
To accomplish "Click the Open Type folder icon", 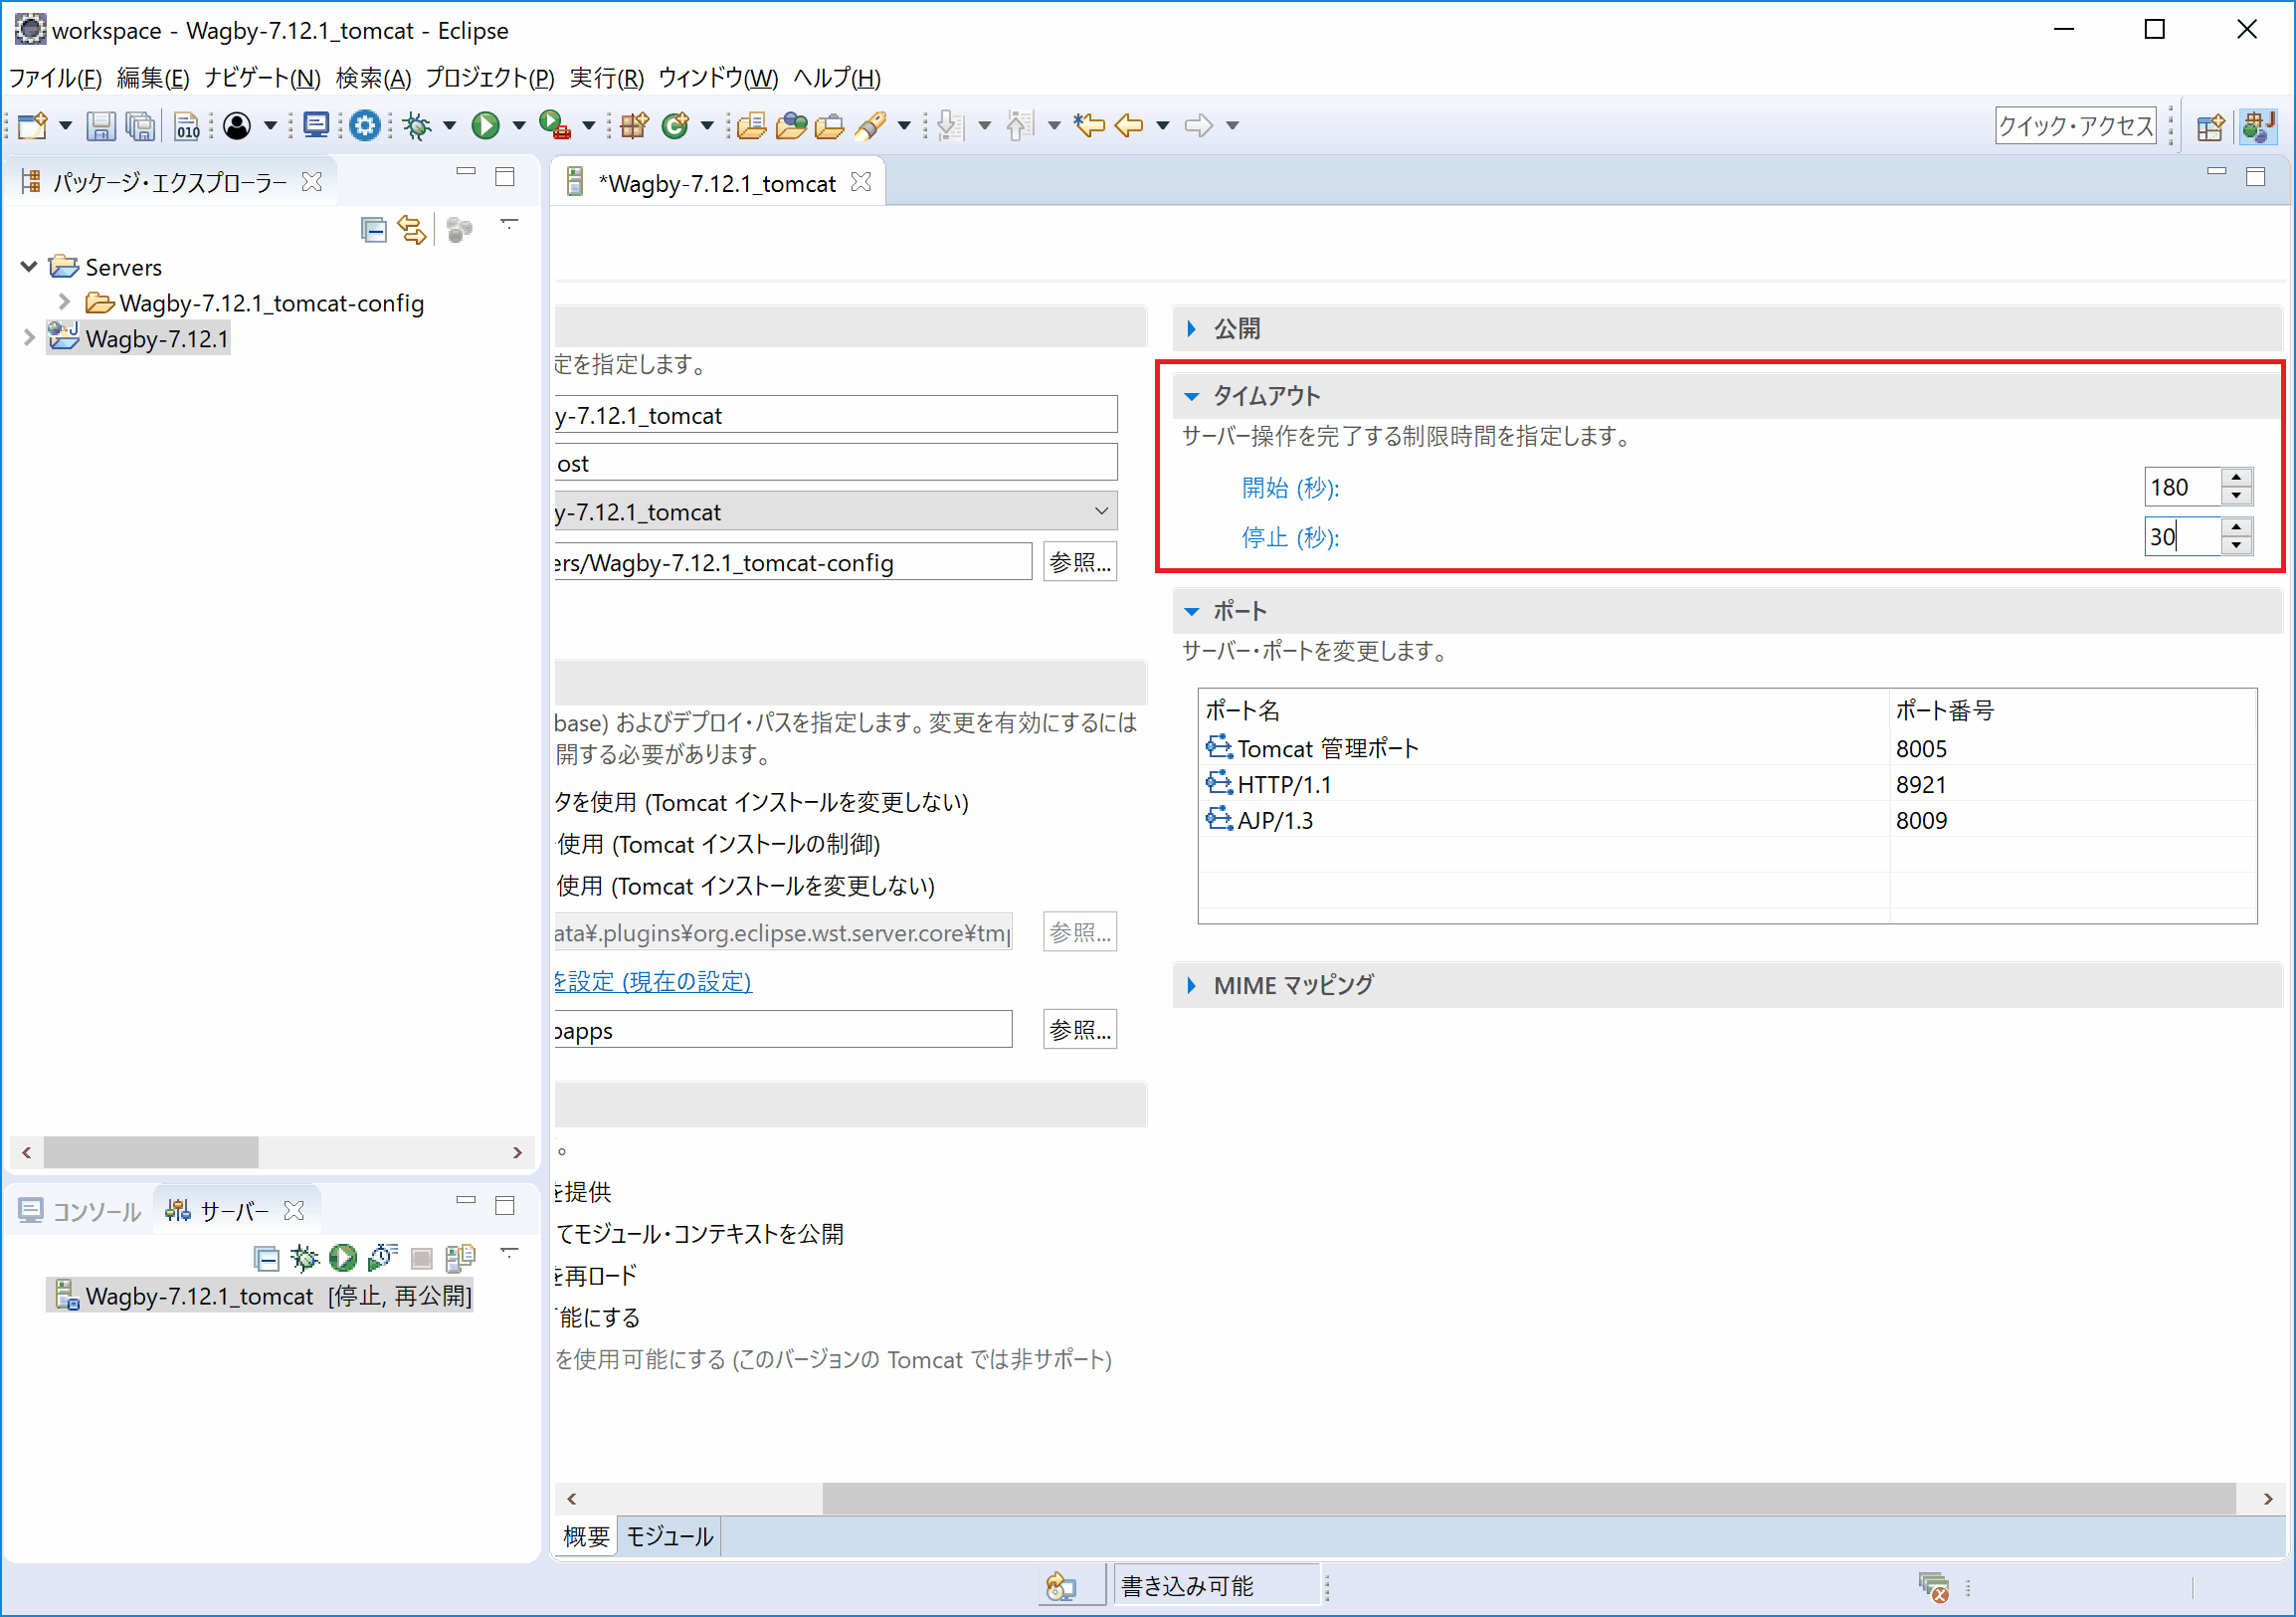I will 751,126.
